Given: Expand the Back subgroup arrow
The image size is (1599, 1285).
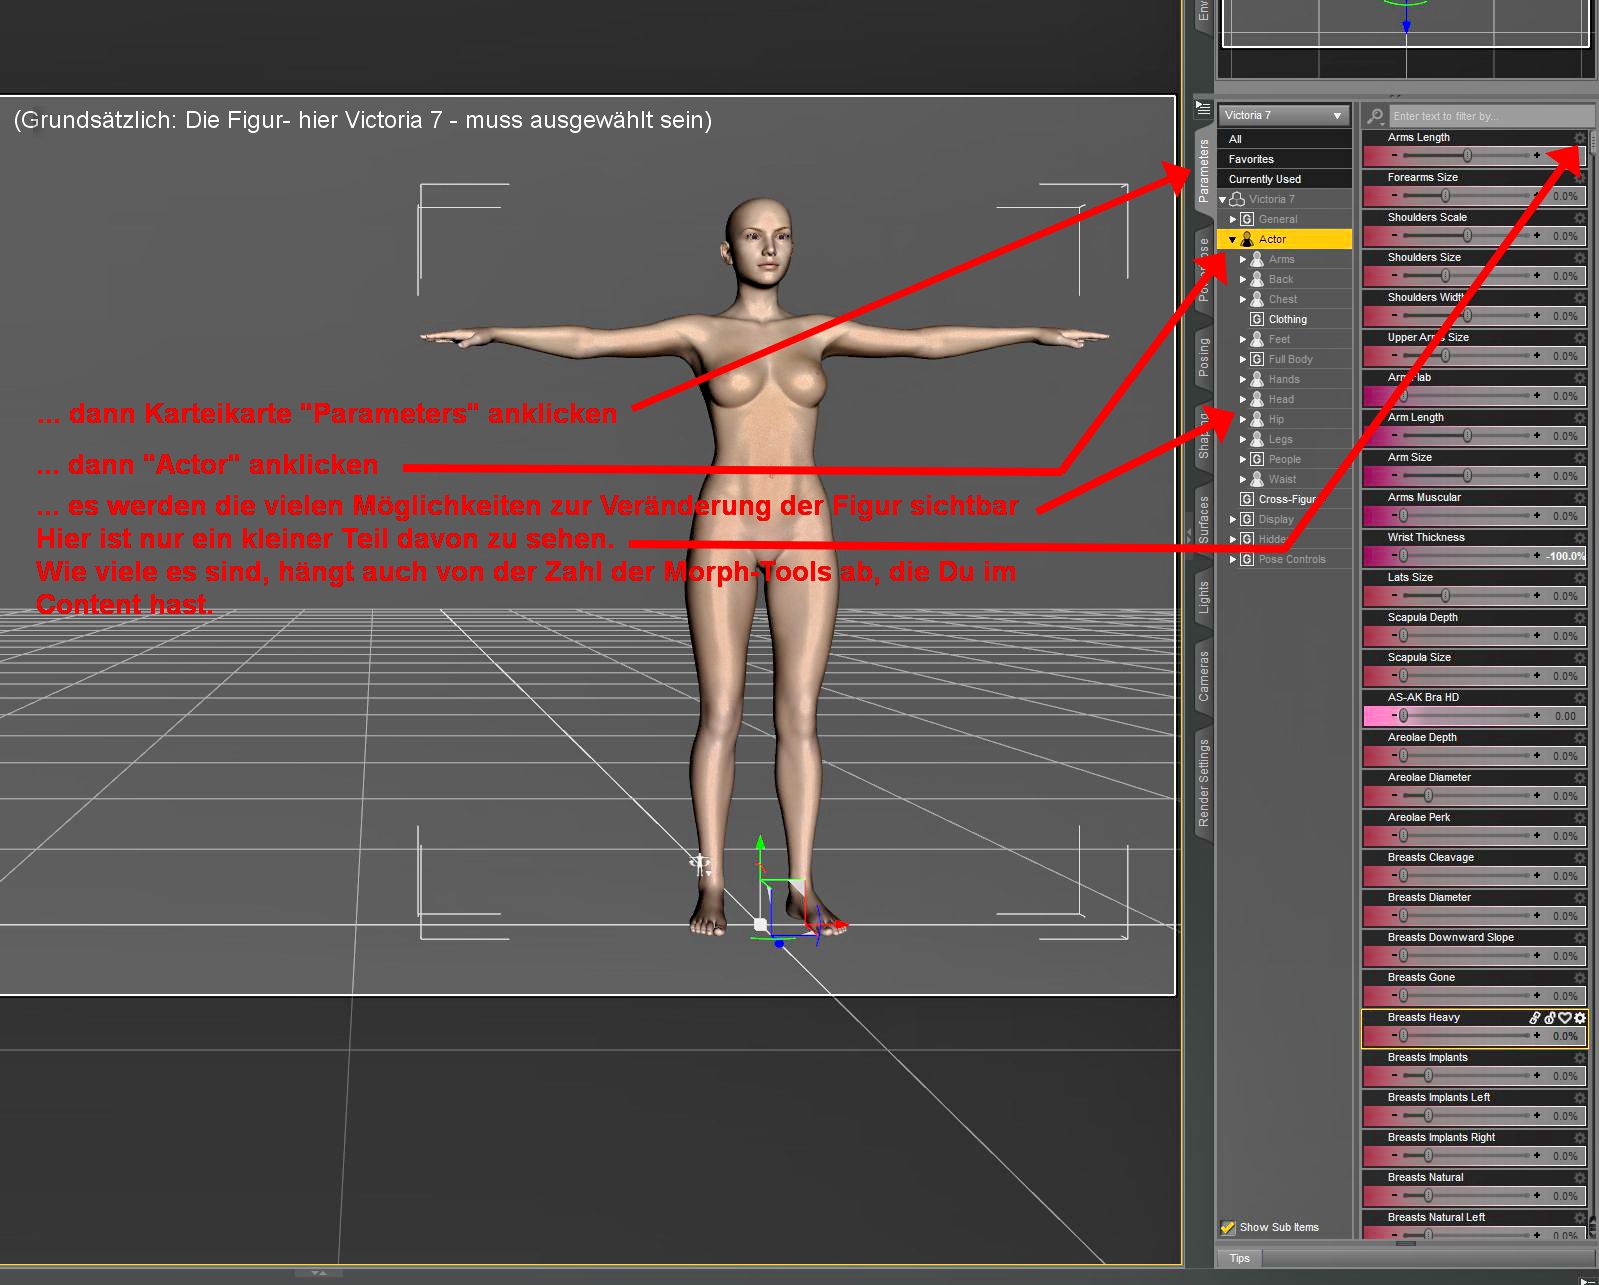Looking at the screenshot, I should pyautogui.click(x=1243, y=279).
